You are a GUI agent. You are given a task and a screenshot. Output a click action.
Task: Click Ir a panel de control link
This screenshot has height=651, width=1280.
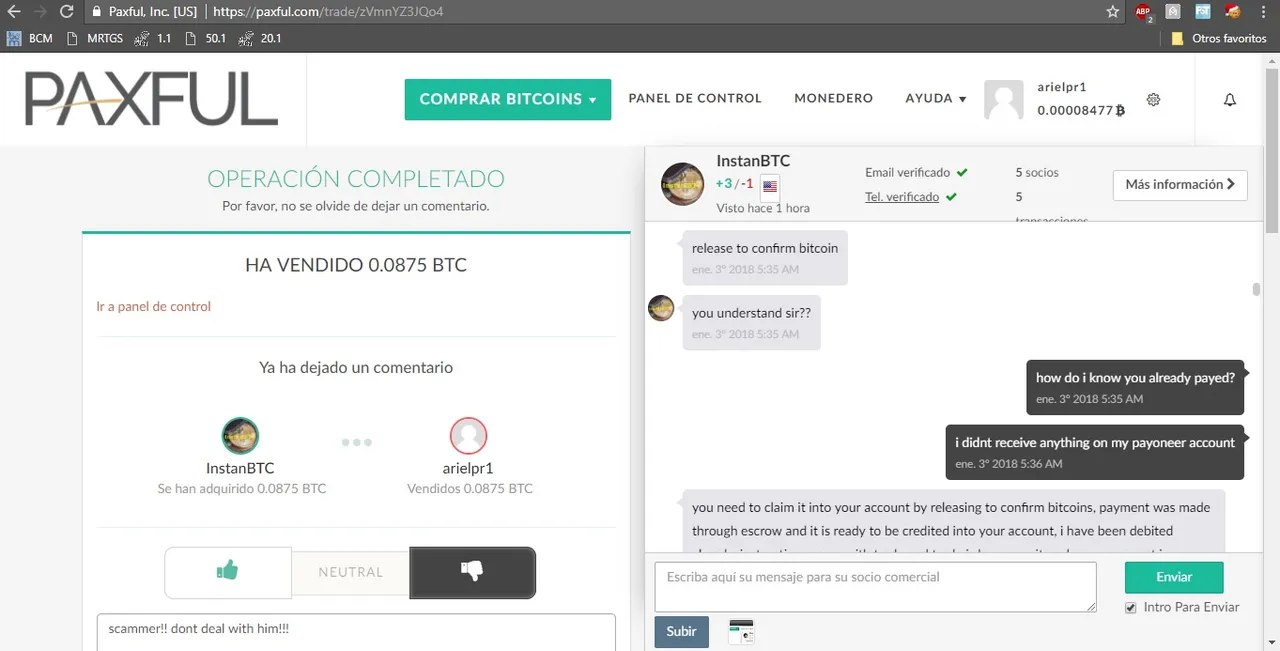coord(153,307)
